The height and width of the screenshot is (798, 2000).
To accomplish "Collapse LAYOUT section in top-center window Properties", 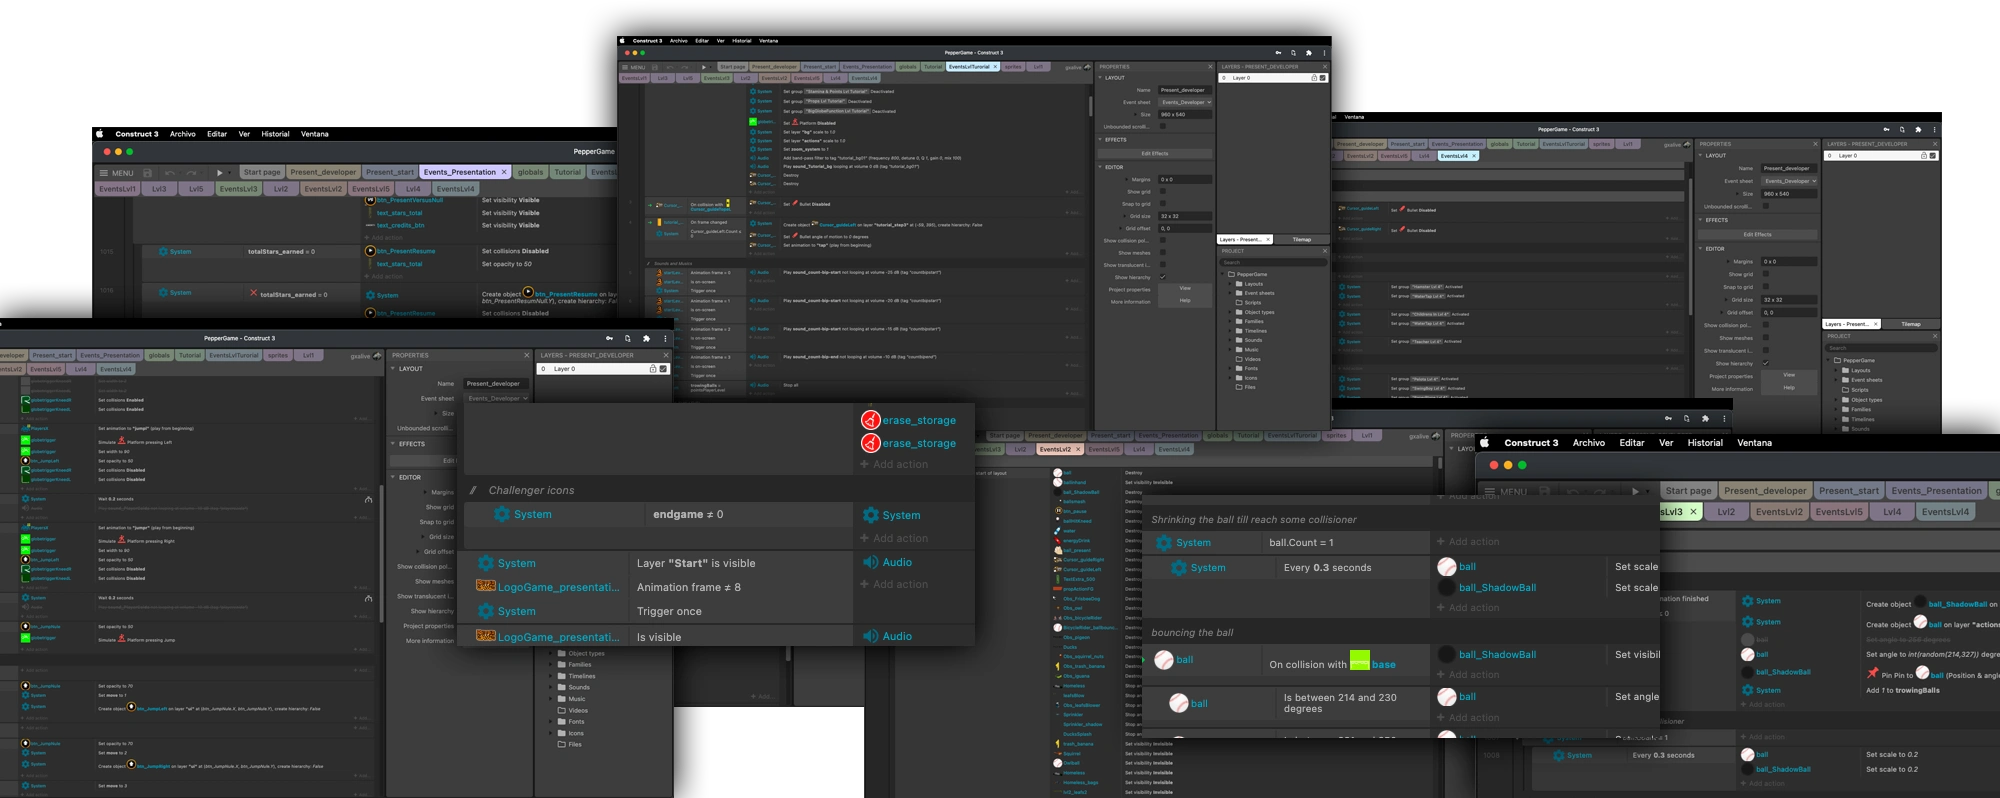I will pyautogui.click(x=1101, y=78).
